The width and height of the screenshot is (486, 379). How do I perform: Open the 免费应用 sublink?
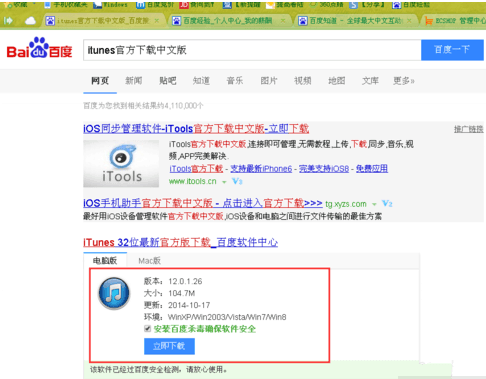coord(372,169)
